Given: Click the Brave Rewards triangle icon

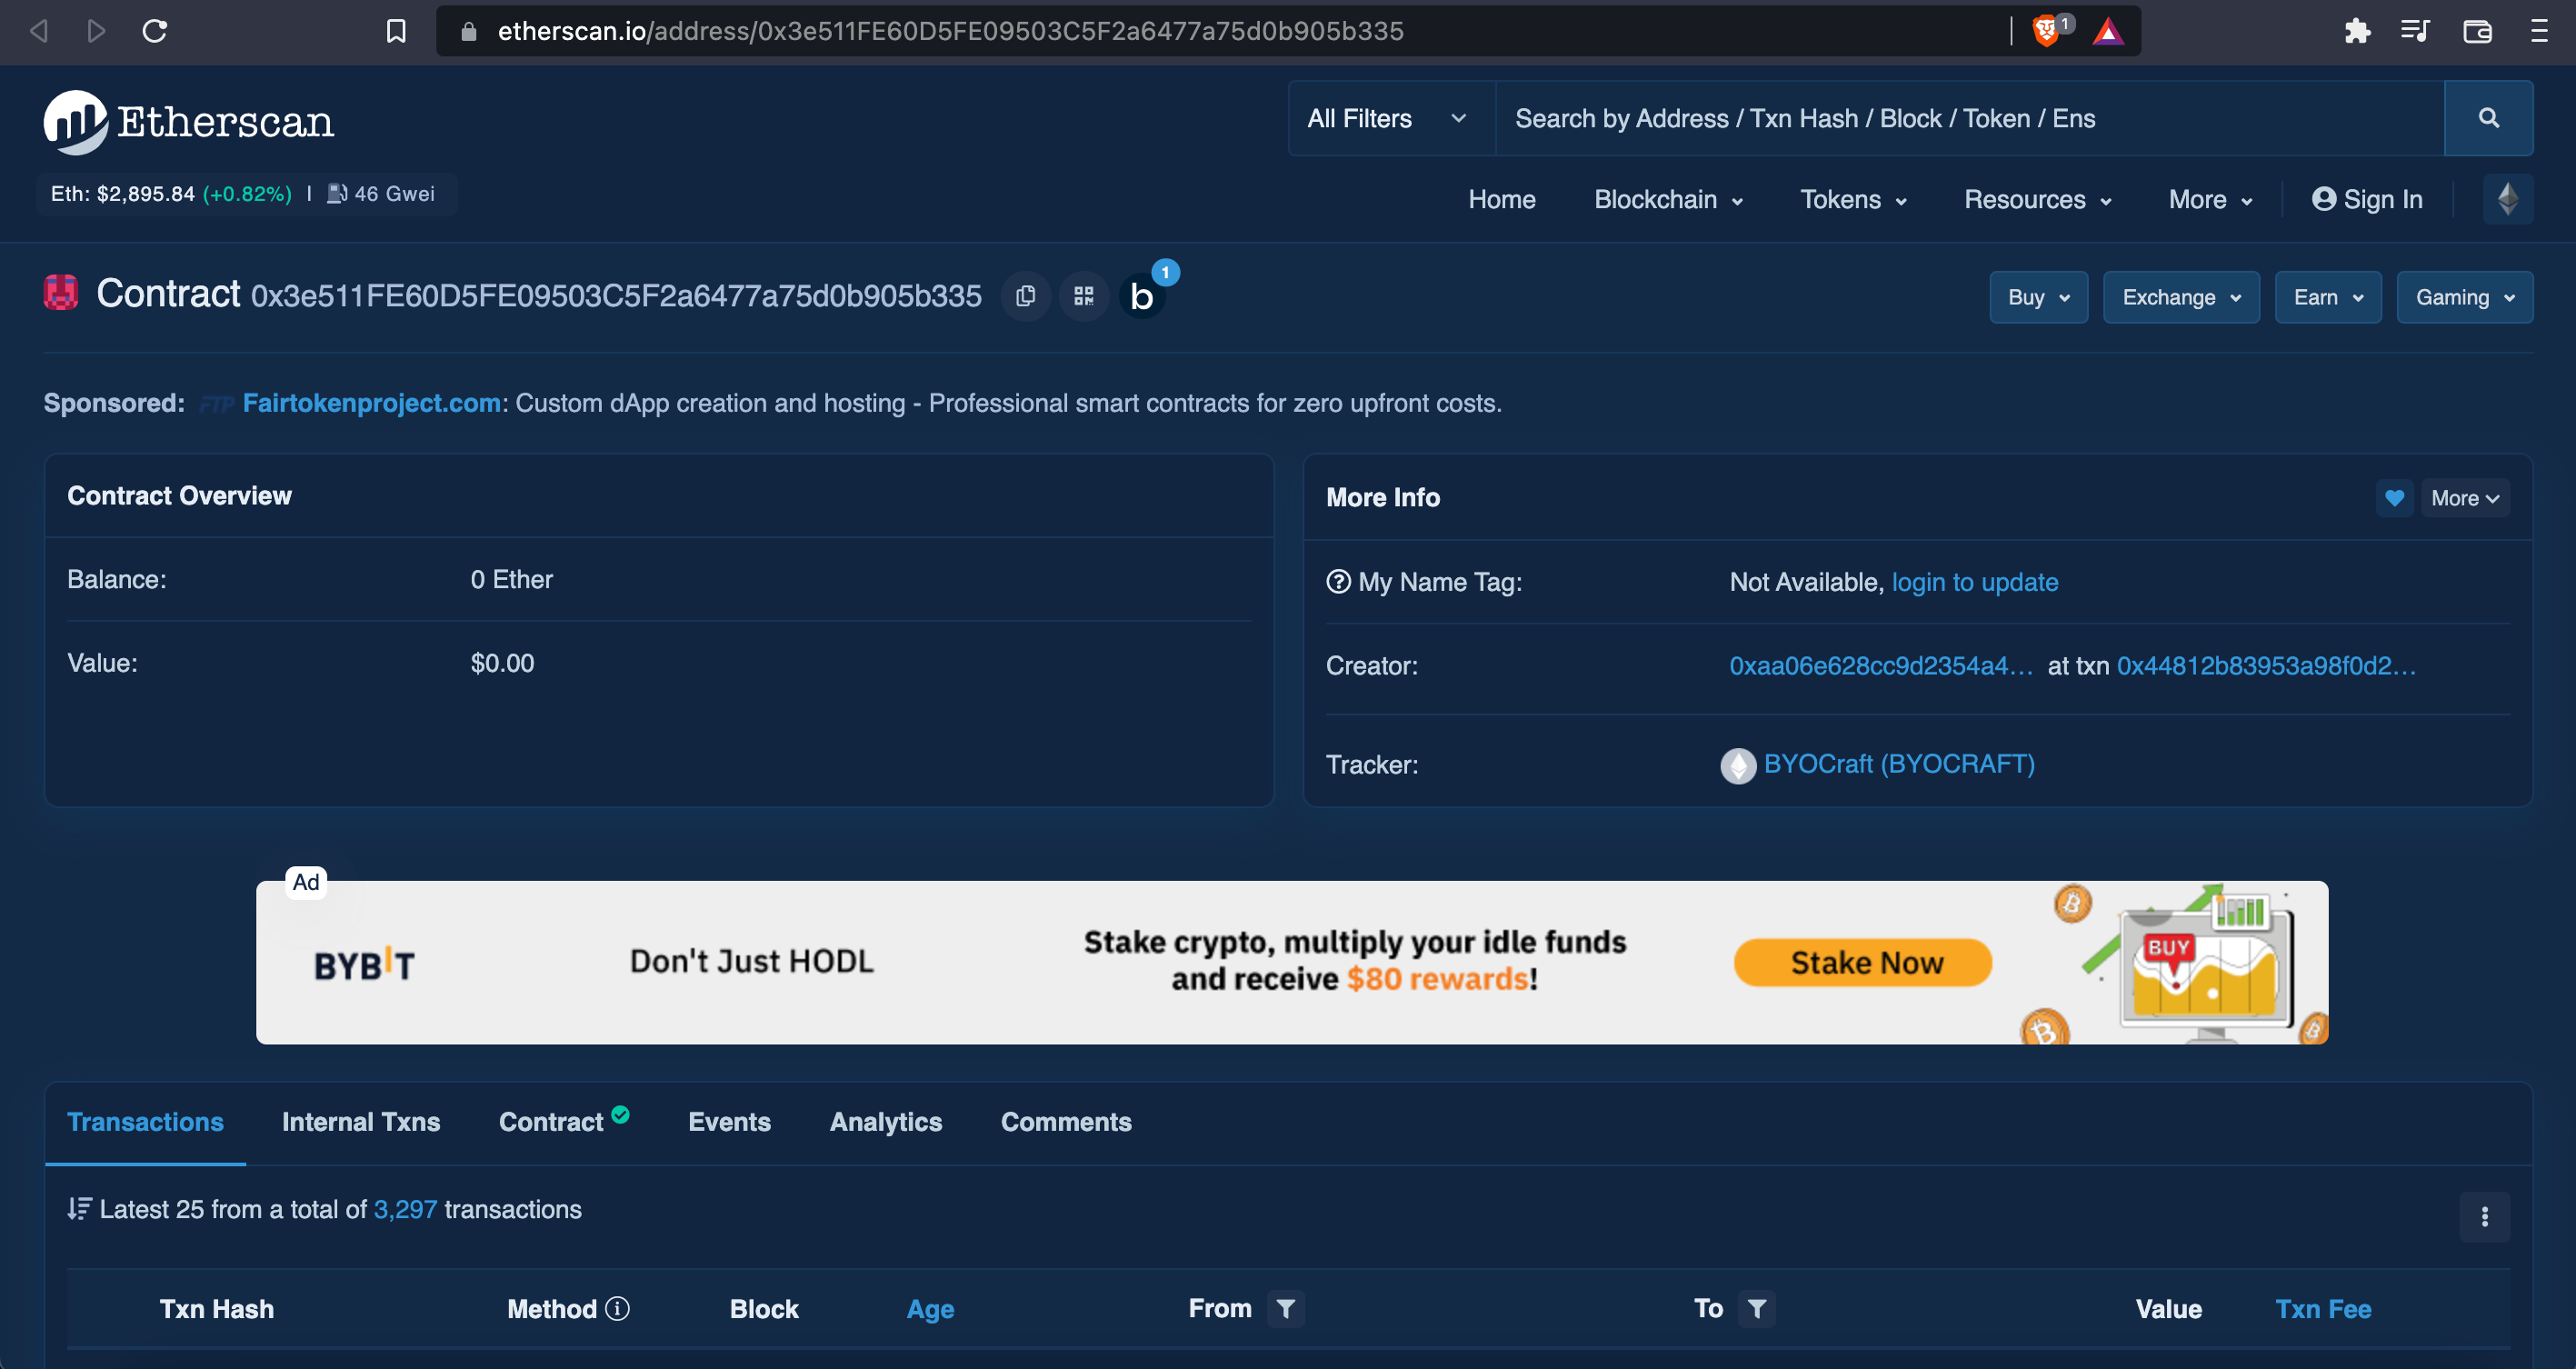Looking at the screenshot, I should pos(2107,31).
